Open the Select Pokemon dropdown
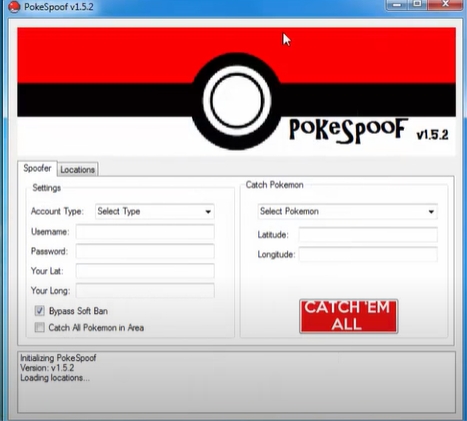 pos(347,211)
